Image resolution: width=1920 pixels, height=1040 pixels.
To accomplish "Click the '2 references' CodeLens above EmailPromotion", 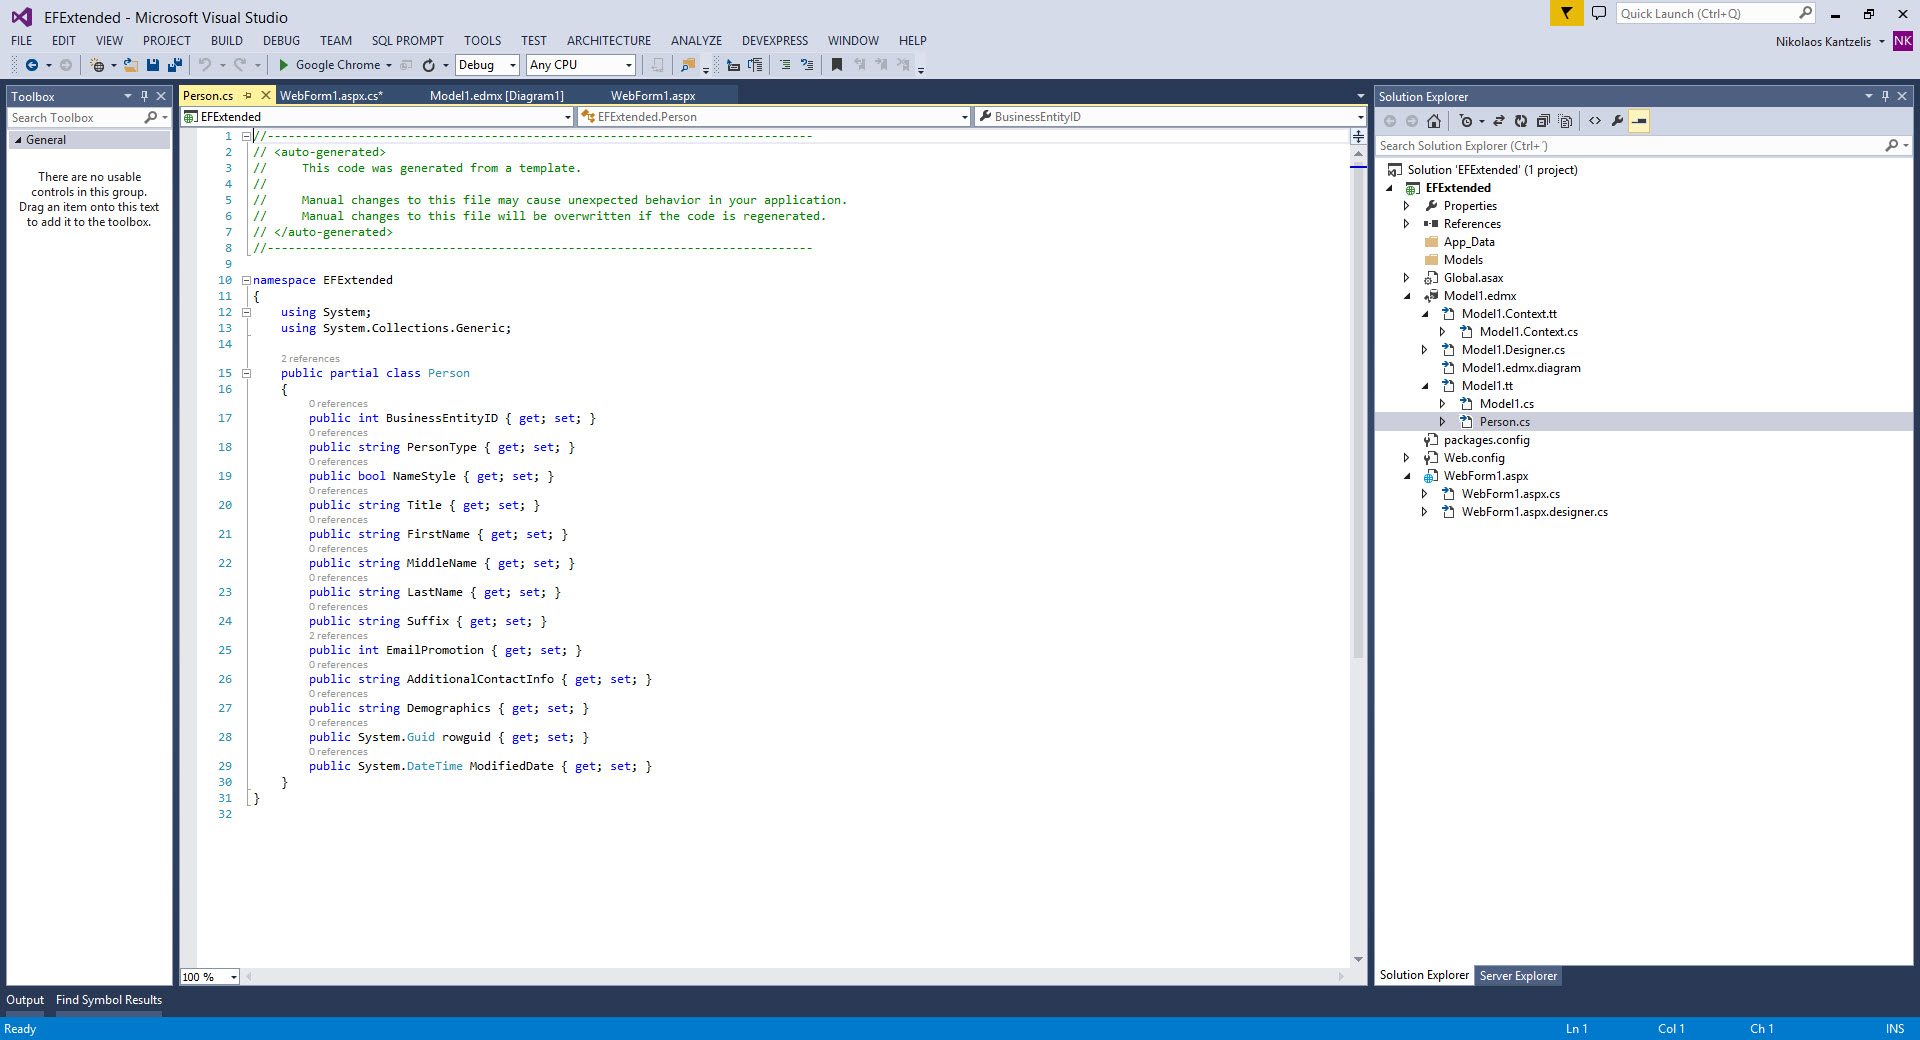I will coord(338,636).
